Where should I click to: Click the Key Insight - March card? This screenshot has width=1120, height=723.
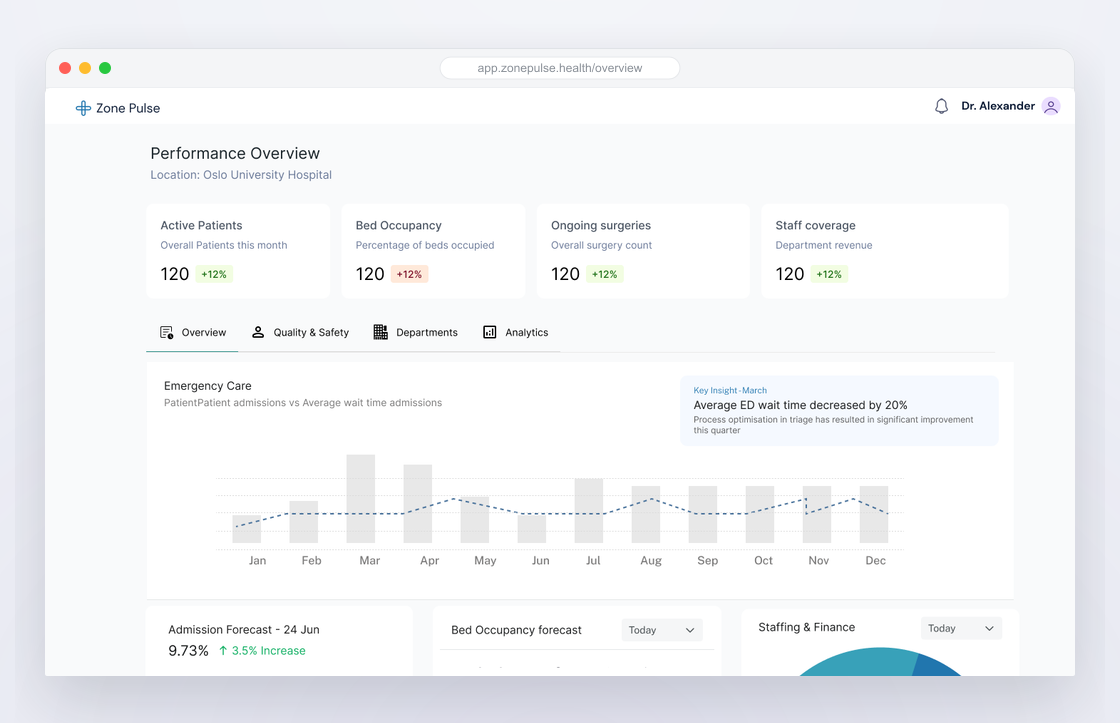[839, 411]
